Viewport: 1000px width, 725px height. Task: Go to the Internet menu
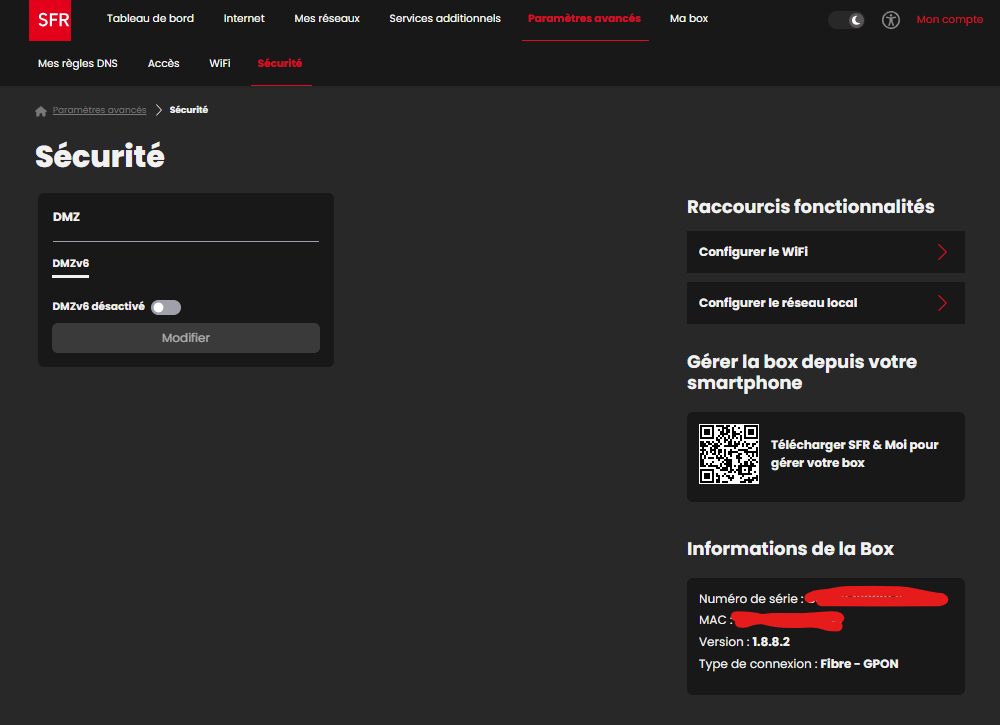(x=244, y=19)
